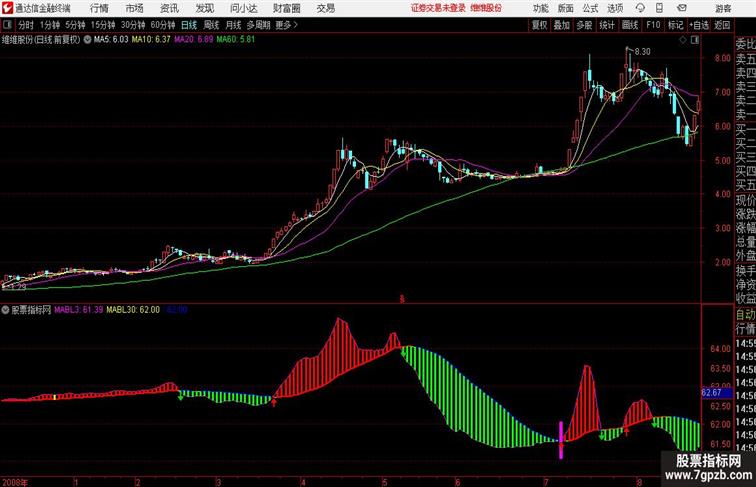The height and width of the screenshot is (487, 756).
Task: Expand the 更多 period options
Action: (286, 25)
